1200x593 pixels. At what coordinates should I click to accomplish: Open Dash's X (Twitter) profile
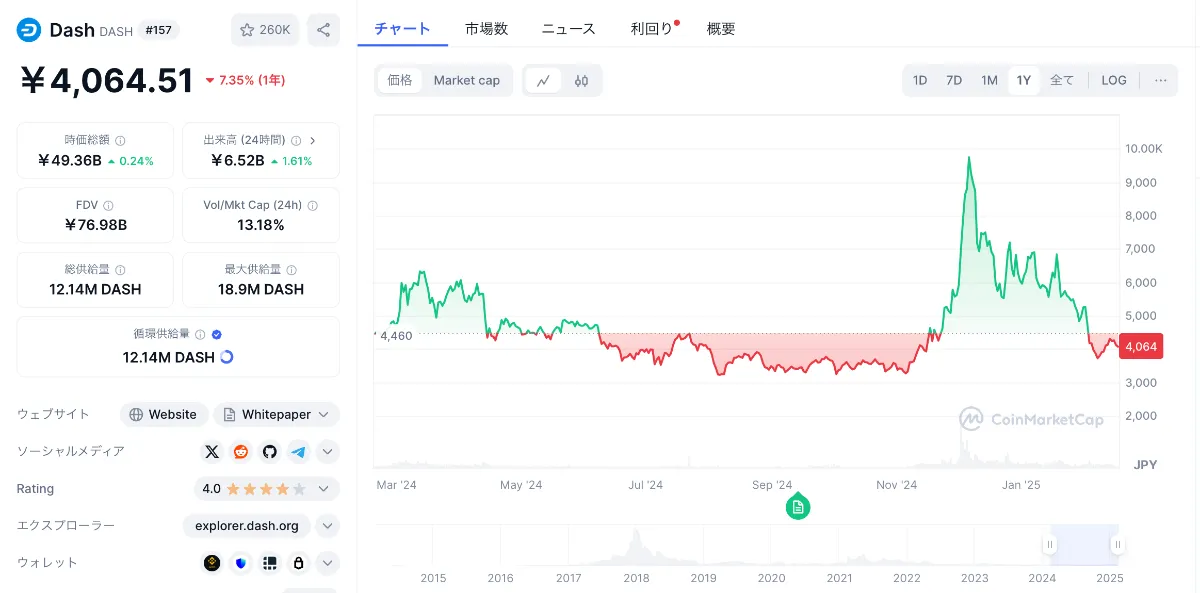(212, 451)
